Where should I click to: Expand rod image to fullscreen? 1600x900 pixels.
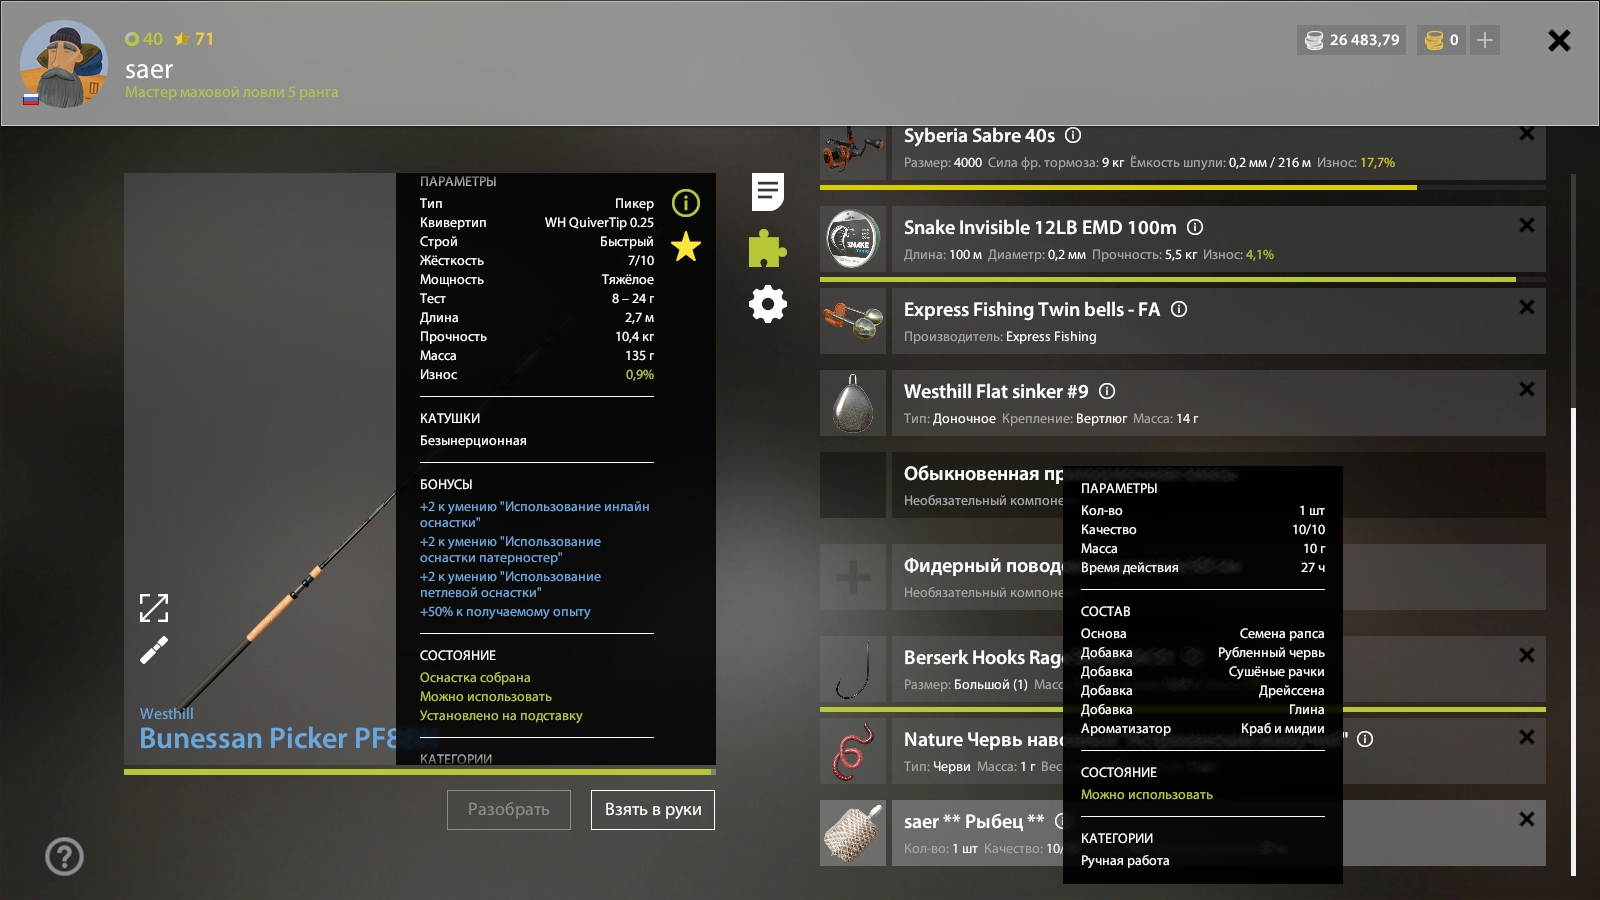click(x=154, y=607)
